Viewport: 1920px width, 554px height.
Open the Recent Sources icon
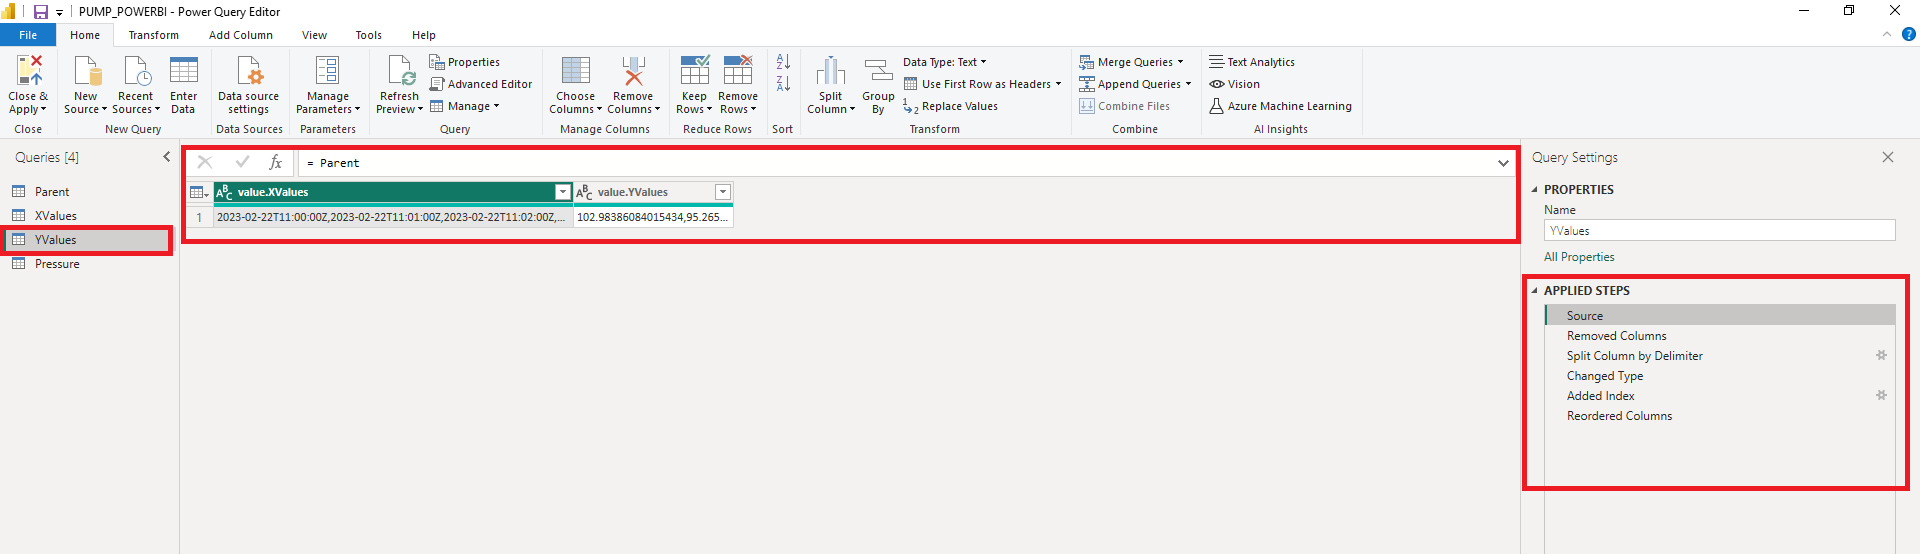pyautogui.click(x=137, y=71)
